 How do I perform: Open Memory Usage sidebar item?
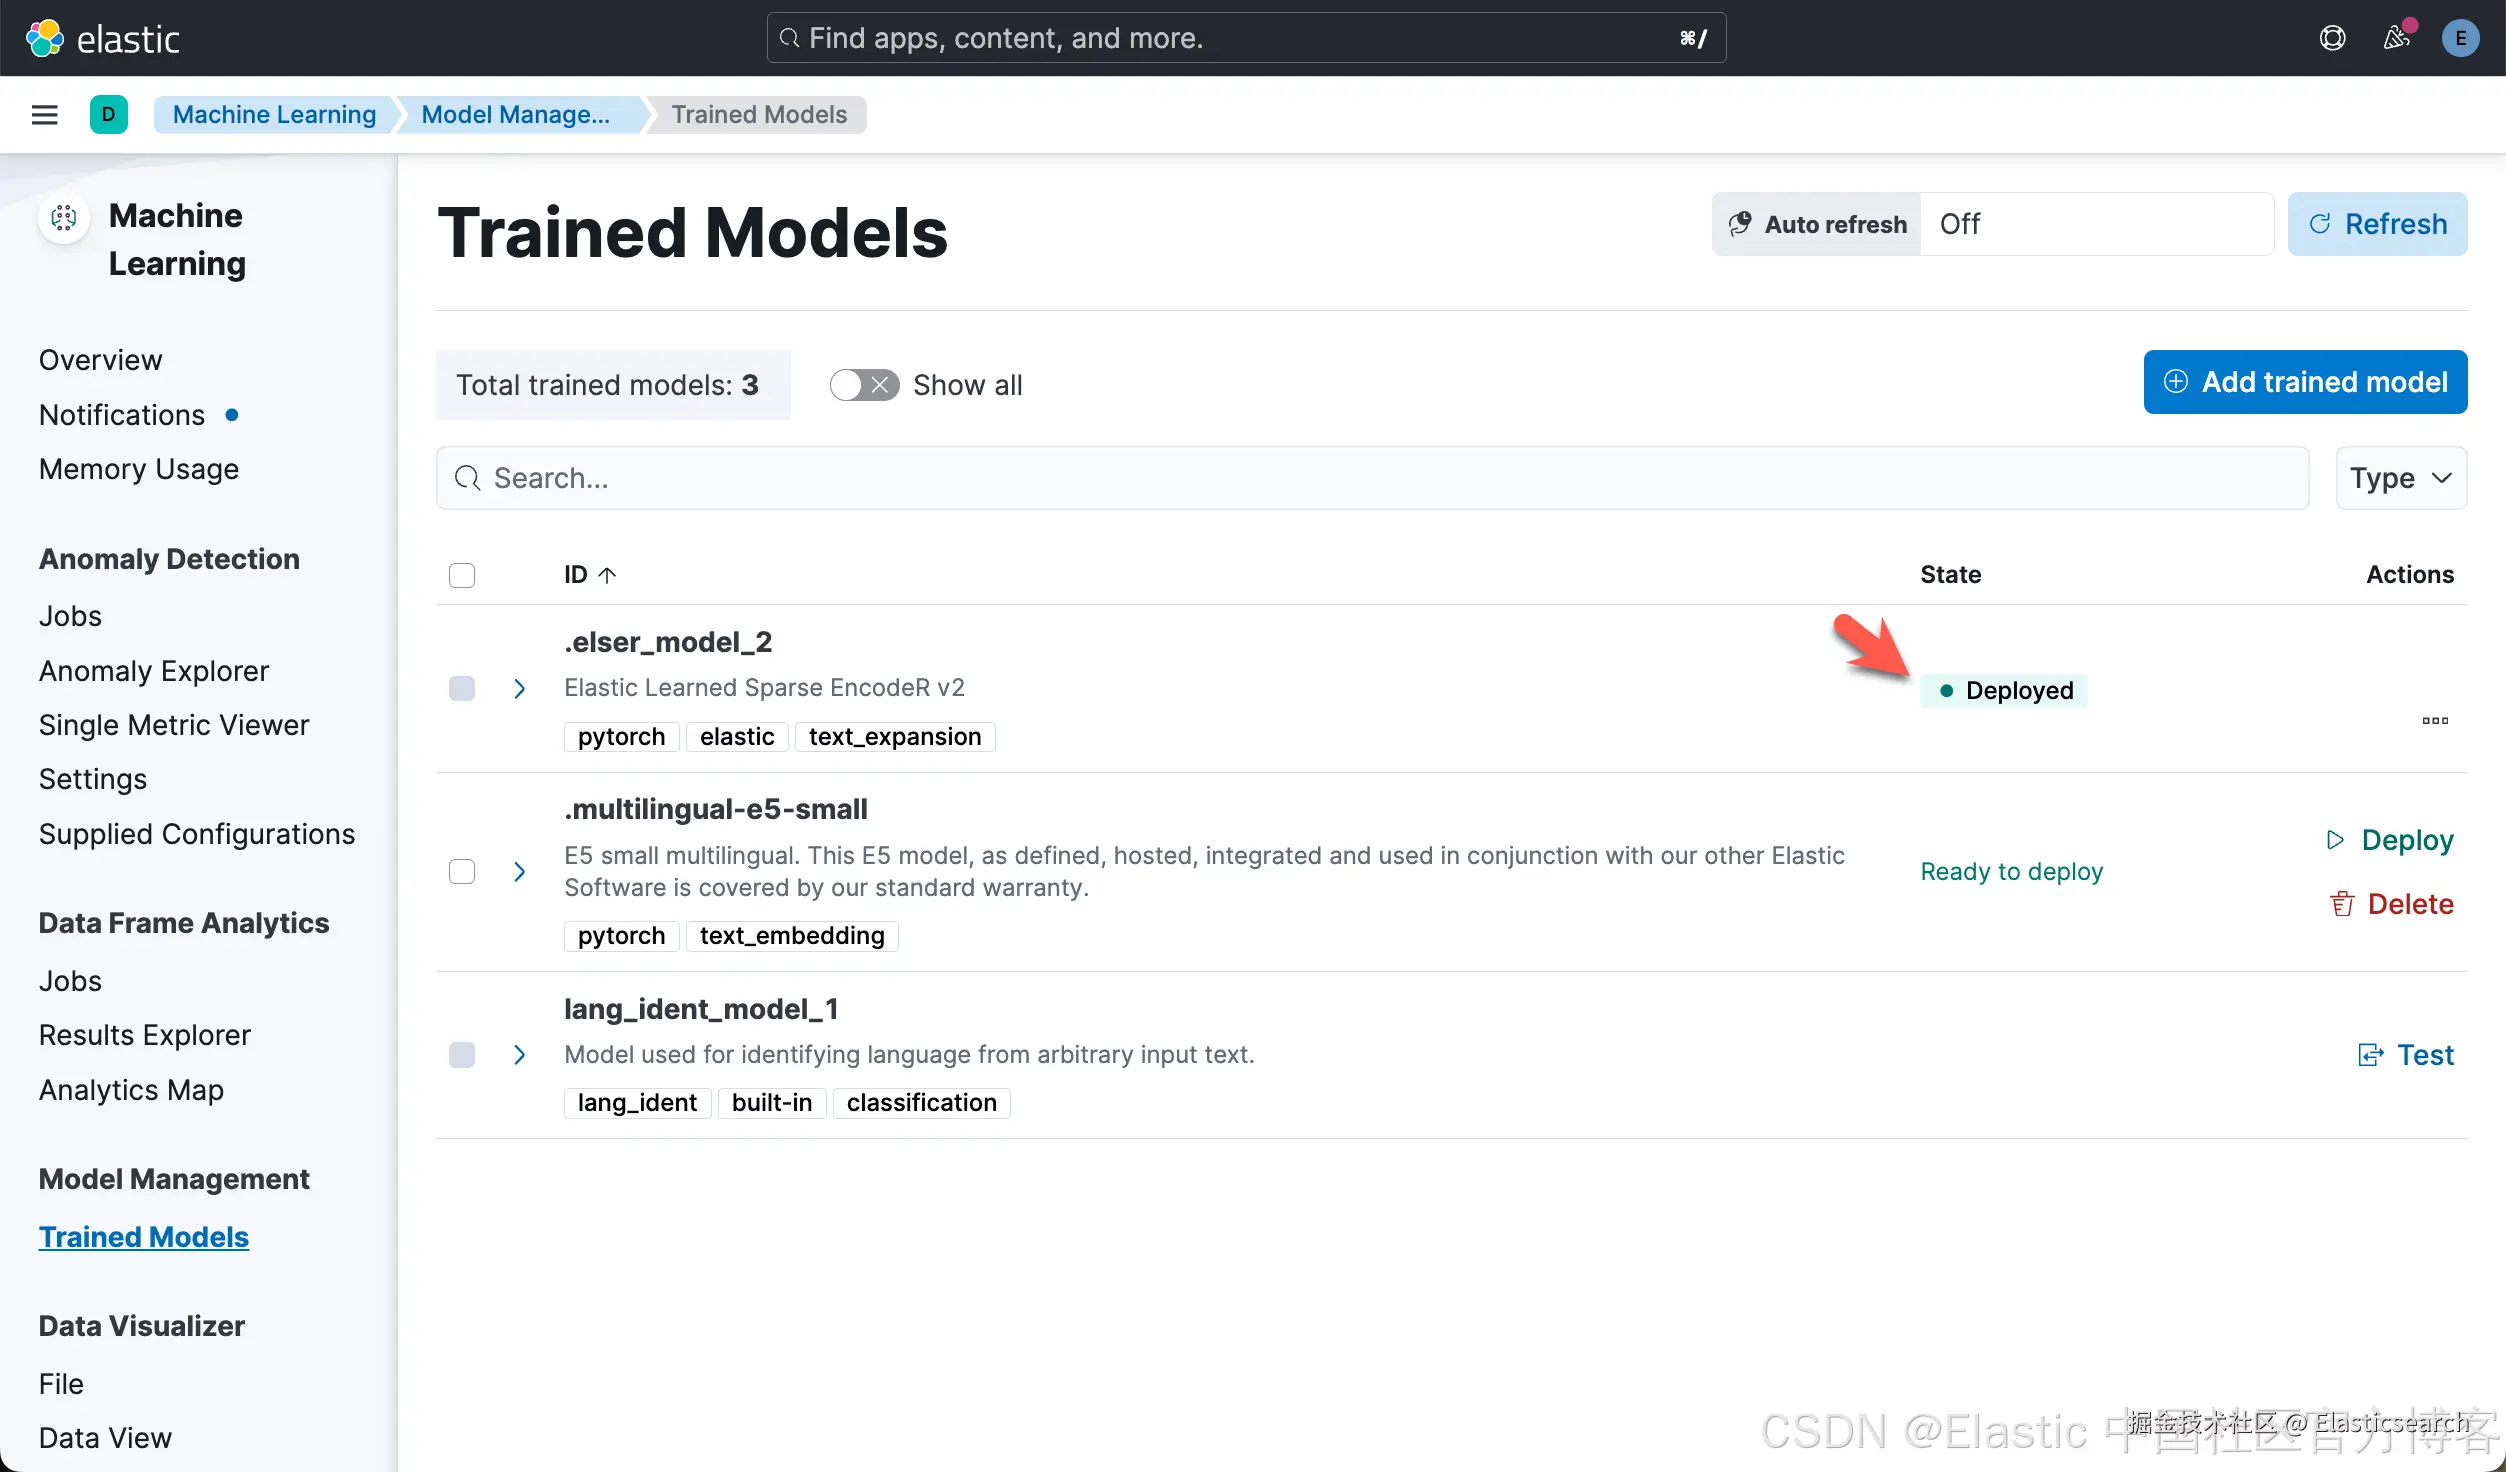[139, 469]
